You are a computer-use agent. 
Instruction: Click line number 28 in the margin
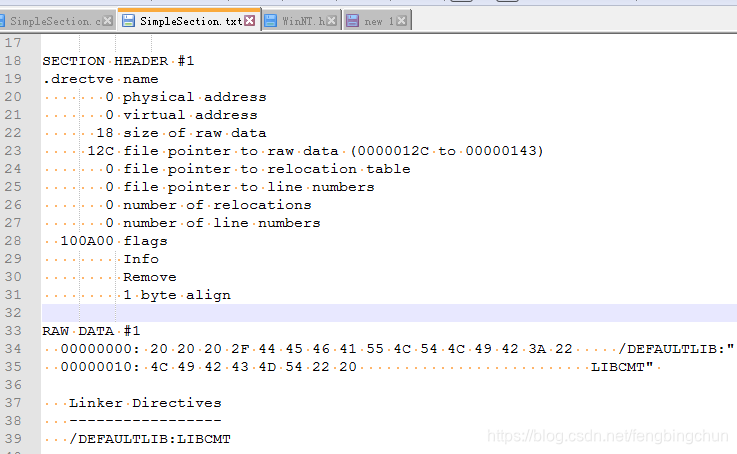tap(13, 241)
